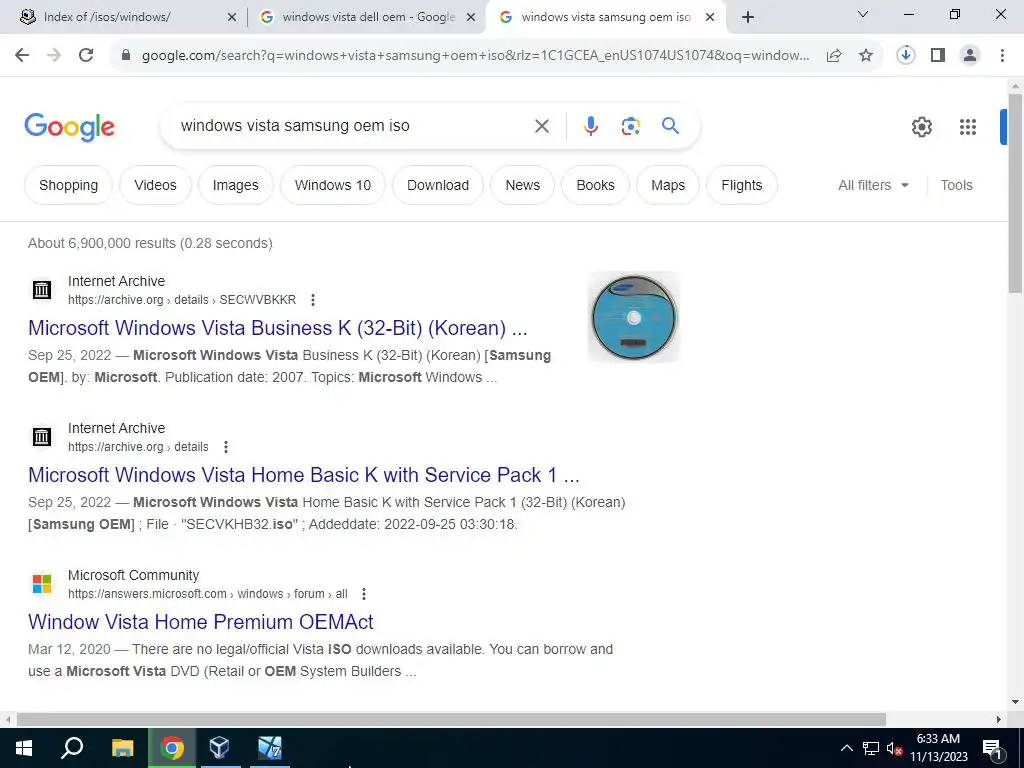1024x768 pixels.
Task: Open more options for SECWVBKKR result
Action: point(313,300)
